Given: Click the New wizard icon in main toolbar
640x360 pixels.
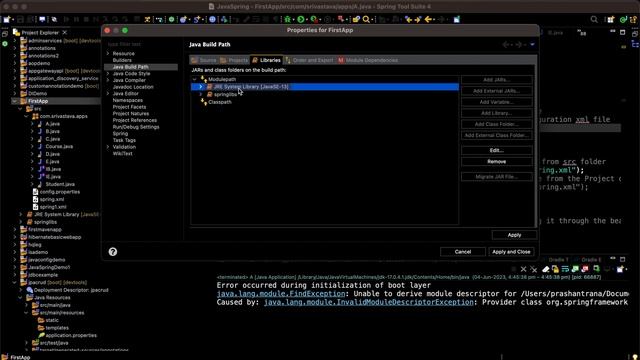Looking at the screenshot, I should [x=7, y=19].
